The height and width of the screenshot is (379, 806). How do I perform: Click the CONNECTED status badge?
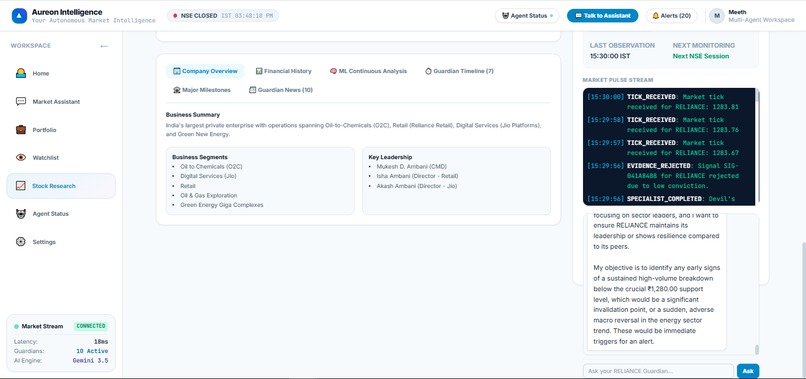click(91, 327)
